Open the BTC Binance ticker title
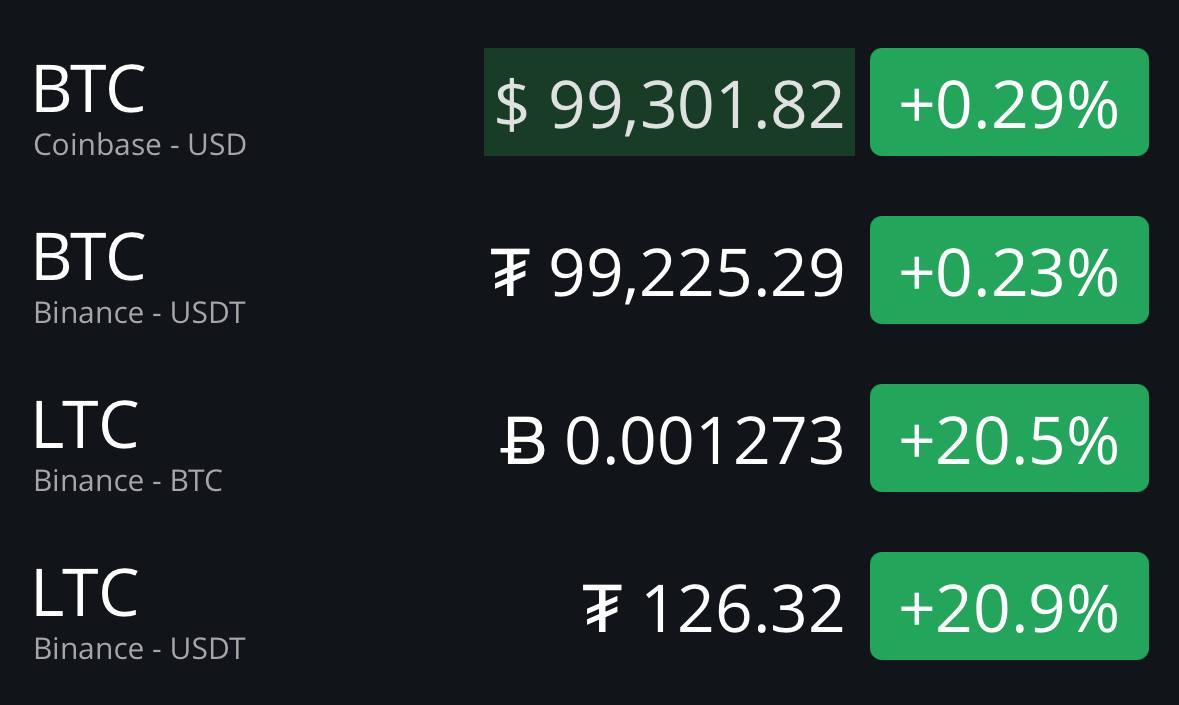Screen dimensions: 1179x705 pos(89,258)
